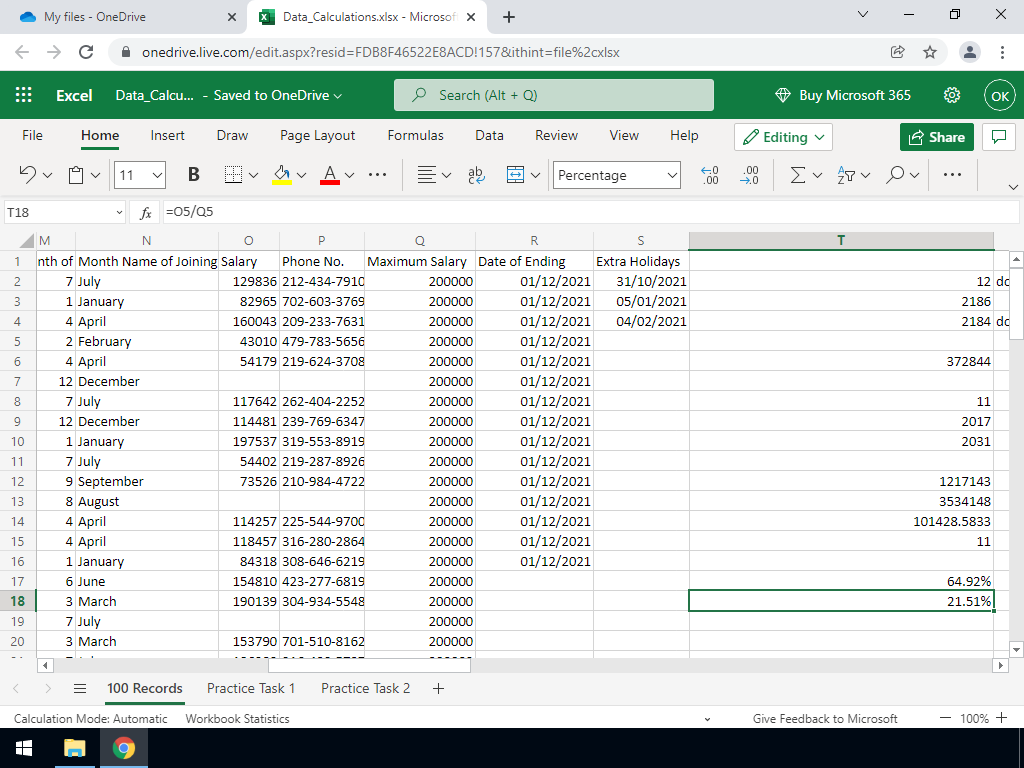The height and width of the screenshot is (768, 1024).
Task: Switch to Practice Task 1 sheet
Action: 251,688
